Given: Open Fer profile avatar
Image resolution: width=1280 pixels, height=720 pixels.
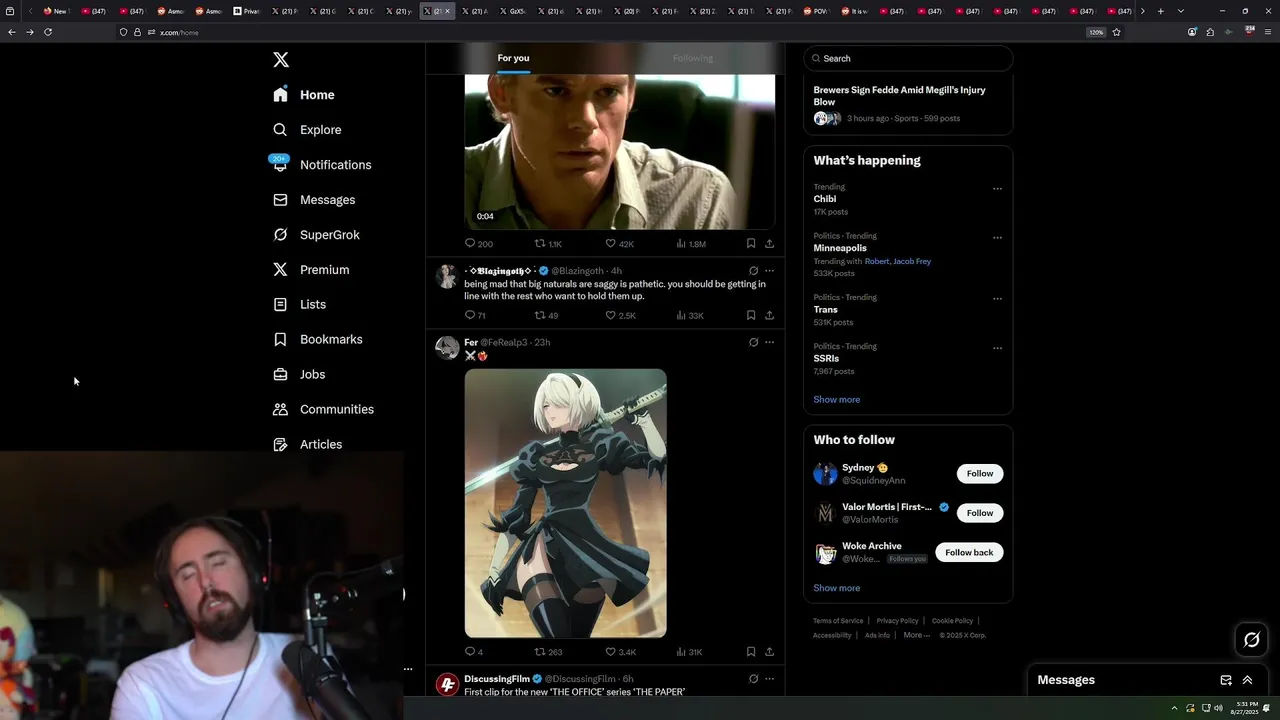Looking at the screenshot, I should point(447,348).
